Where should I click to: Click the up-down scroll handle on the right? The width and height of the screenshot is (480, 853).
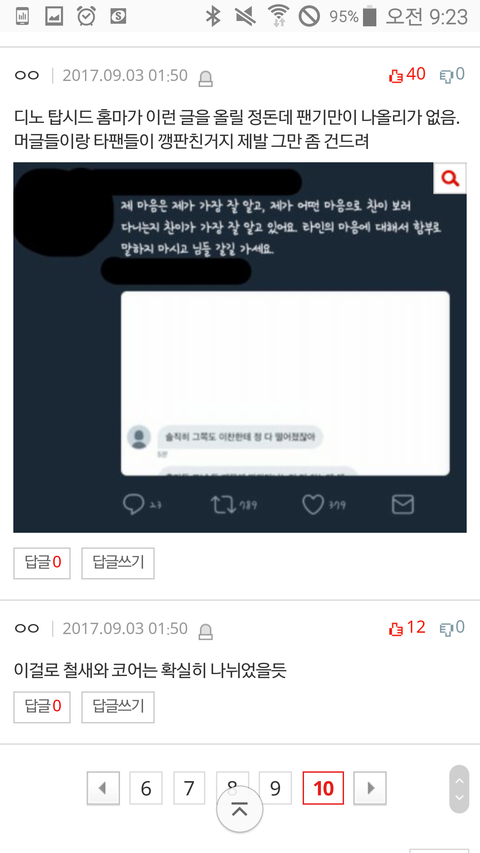[459, 789]
